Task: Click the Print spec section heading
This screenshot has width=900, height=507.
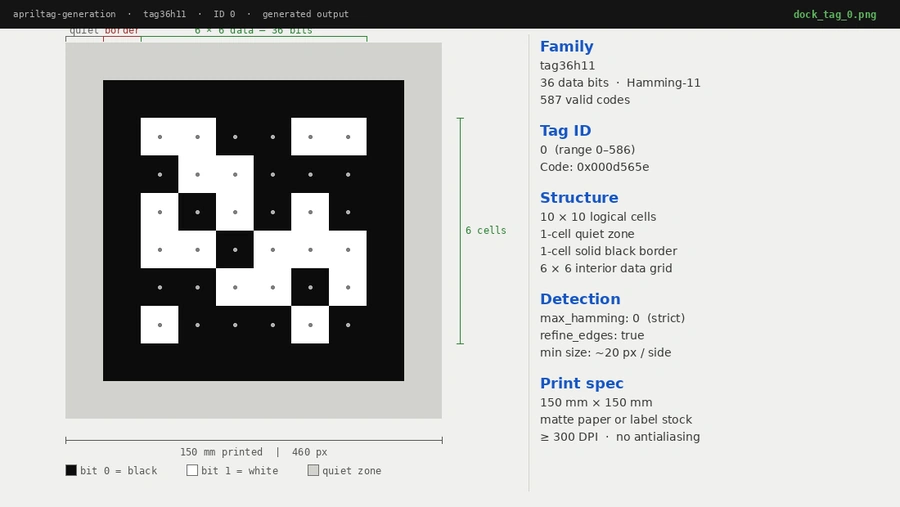Action: [x=581, y=384]
